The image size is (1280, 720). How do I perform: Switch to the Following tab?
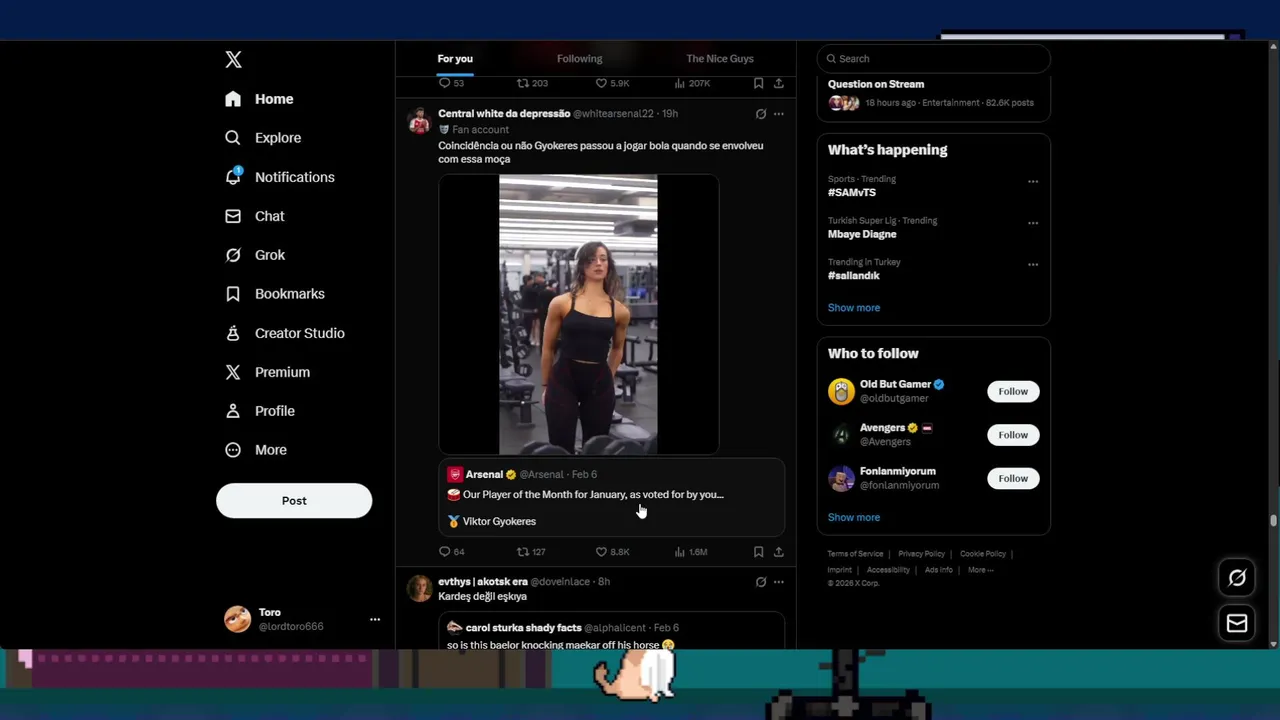click(579, 59)
